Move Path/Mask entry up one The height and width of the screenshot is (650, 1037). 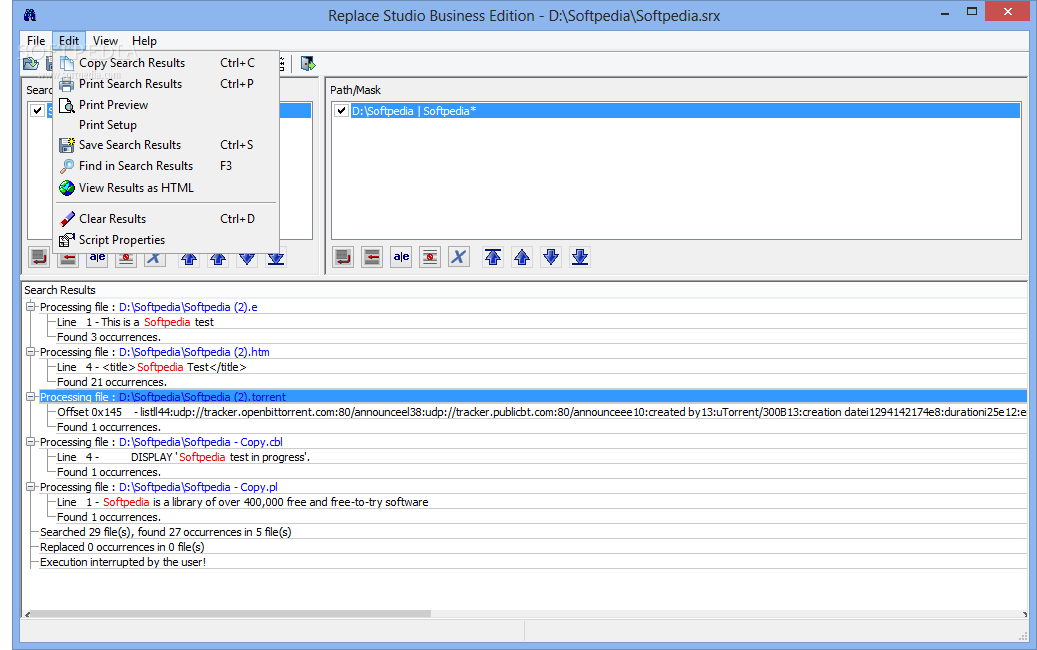(522, 257)
